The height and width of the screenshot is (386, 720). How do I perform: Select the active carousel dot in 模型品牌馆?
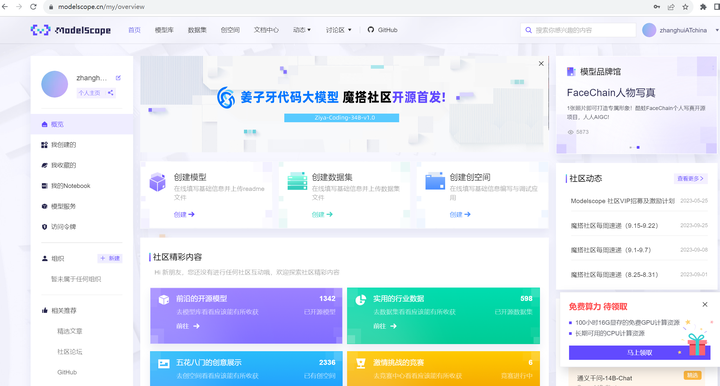[x=638, y=147]
